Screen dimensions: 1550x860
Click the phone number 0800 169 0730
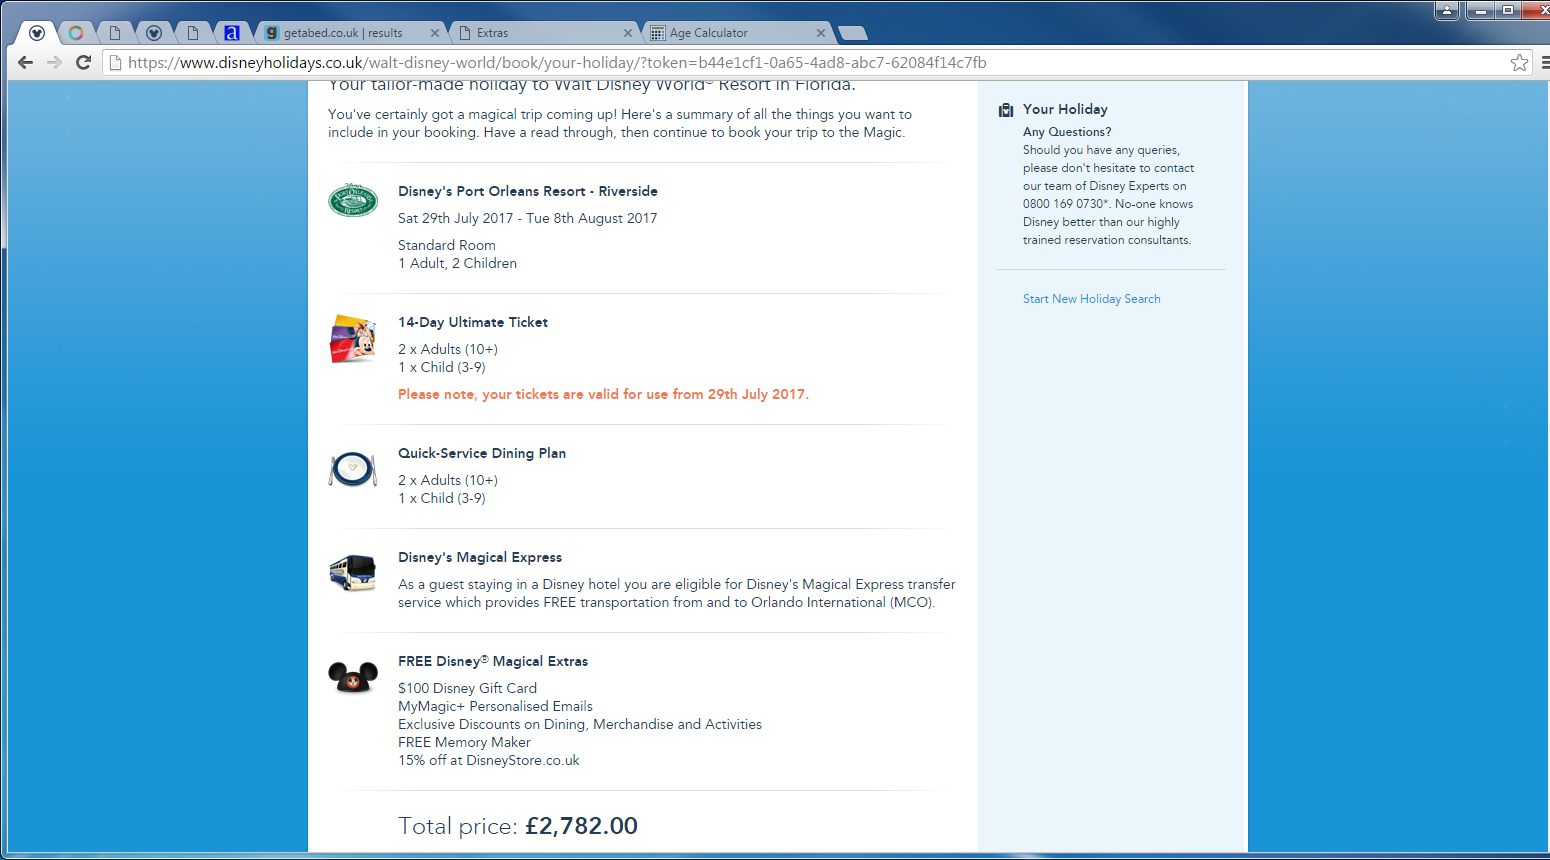click(1064, 204)
